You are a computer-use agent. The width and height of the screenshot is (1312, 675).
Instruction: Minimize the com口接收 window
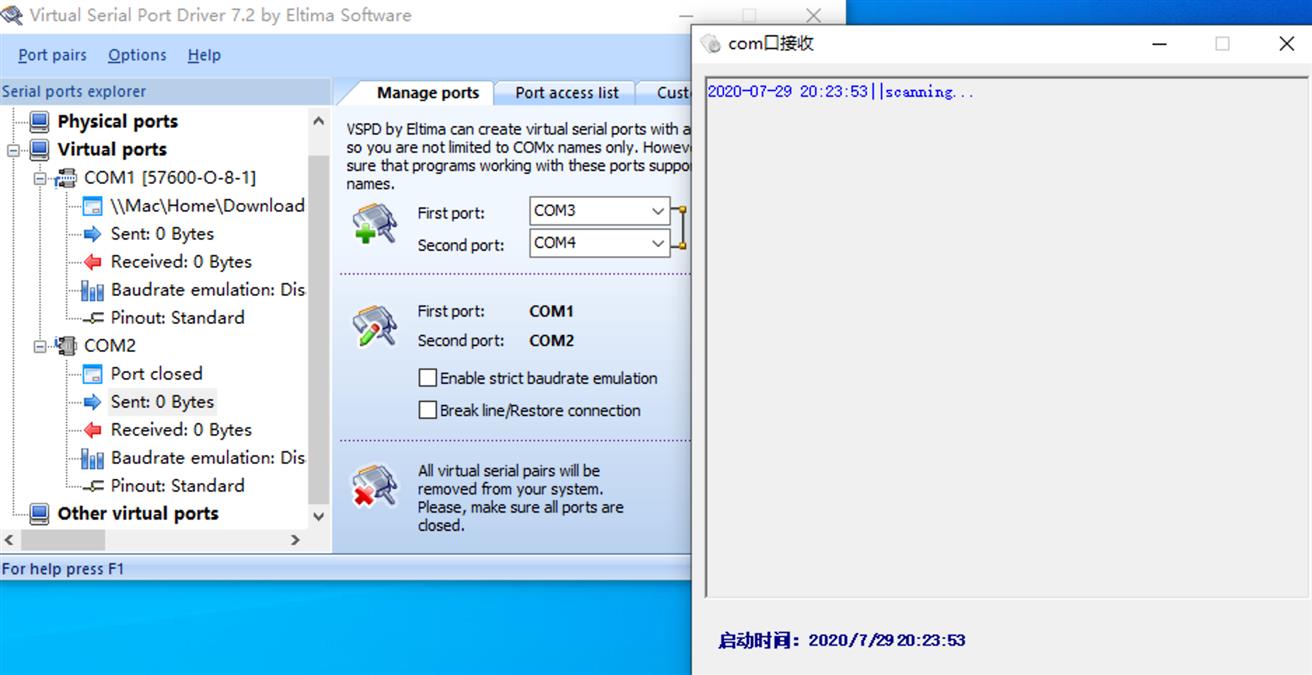[x=1160, y=44]
